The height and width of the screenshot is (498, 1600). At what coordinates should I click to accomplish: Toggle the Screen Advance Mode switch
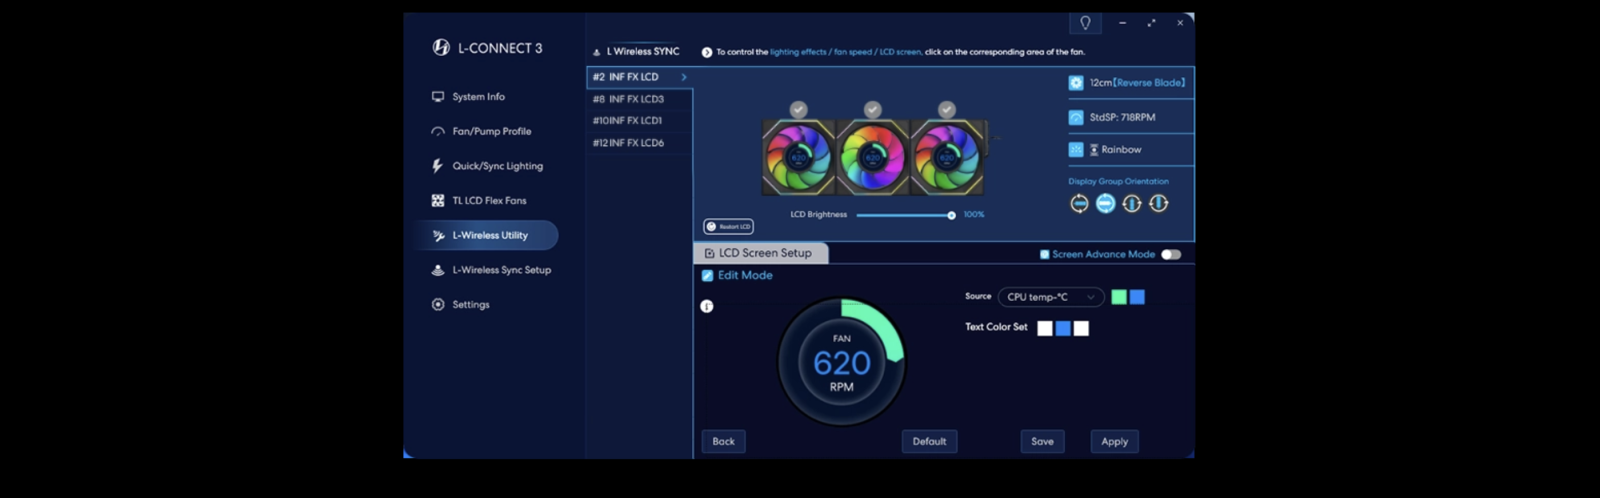point(1171,255)
